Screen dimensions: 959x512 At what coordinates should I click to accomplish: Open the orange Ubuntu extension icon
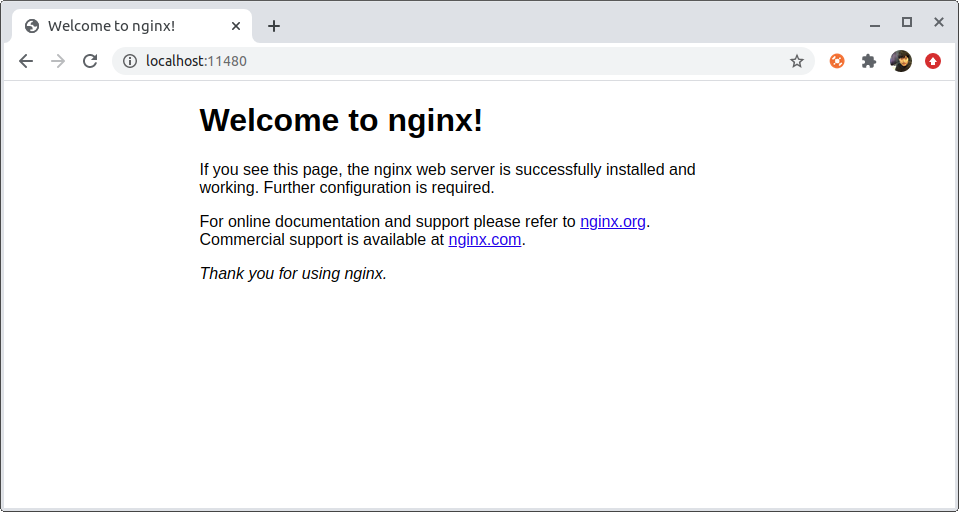pyautogui.click(x=837, y=61)
